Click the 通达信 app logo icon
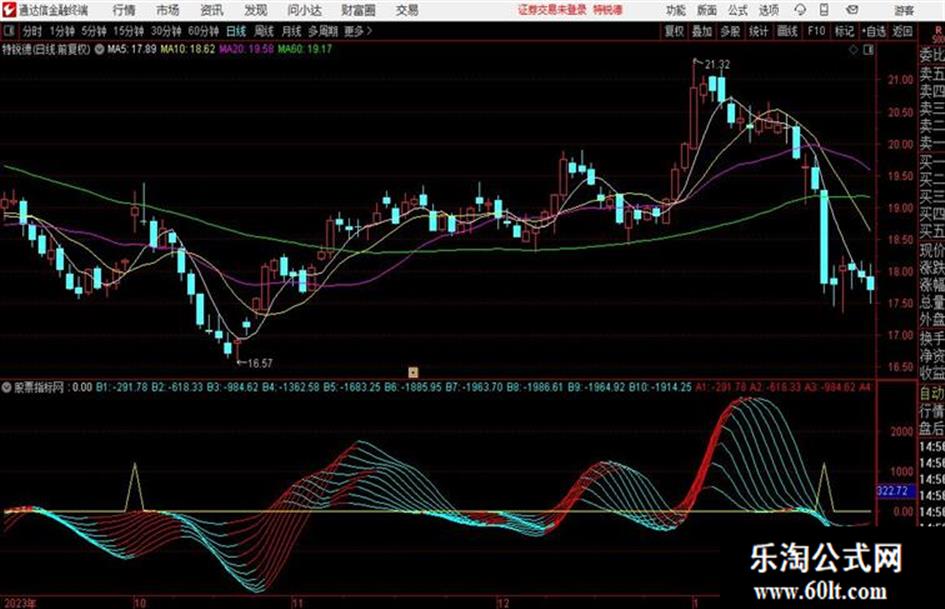Viewport: 945px width, 609px height. 9,10
